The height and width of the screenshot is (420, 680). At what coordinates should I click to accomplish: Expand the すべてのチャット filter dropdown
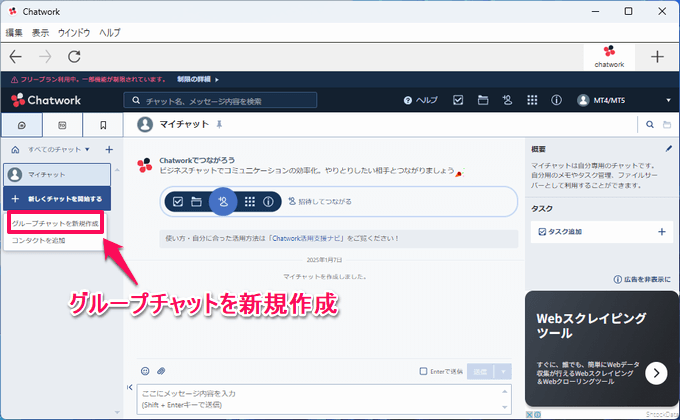59,150
